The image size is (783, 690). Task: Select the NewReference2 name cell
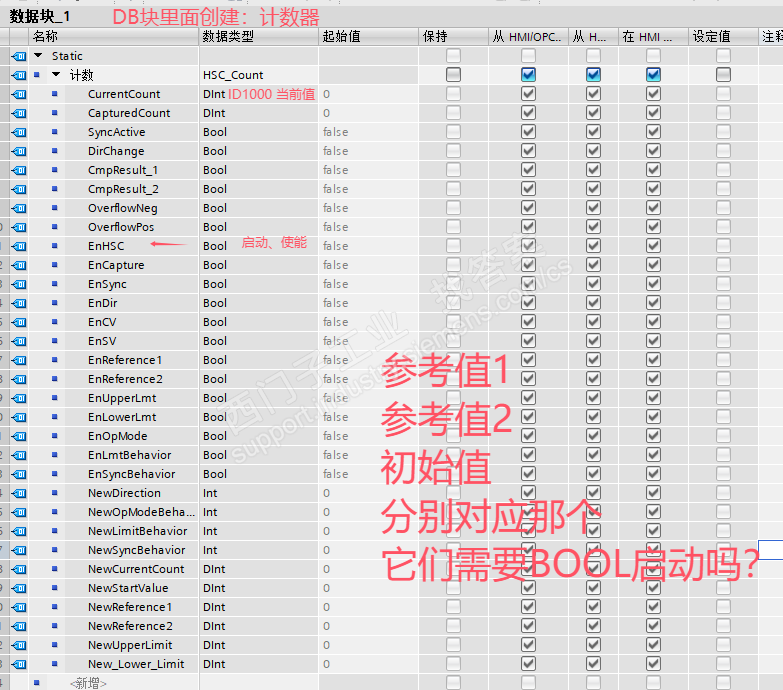coord(132,626)
